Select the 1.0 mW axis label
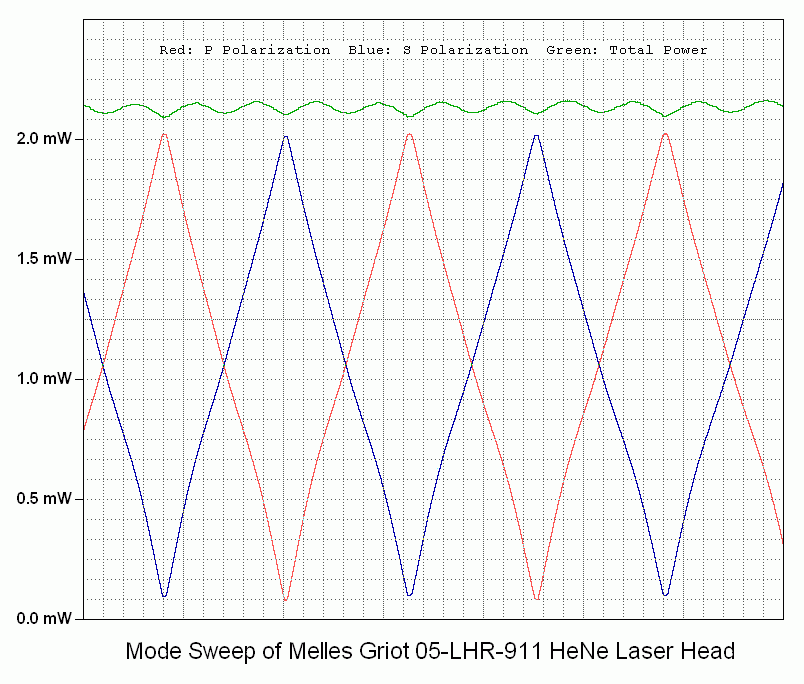This screenshot has width=804, height=684. 44,379
